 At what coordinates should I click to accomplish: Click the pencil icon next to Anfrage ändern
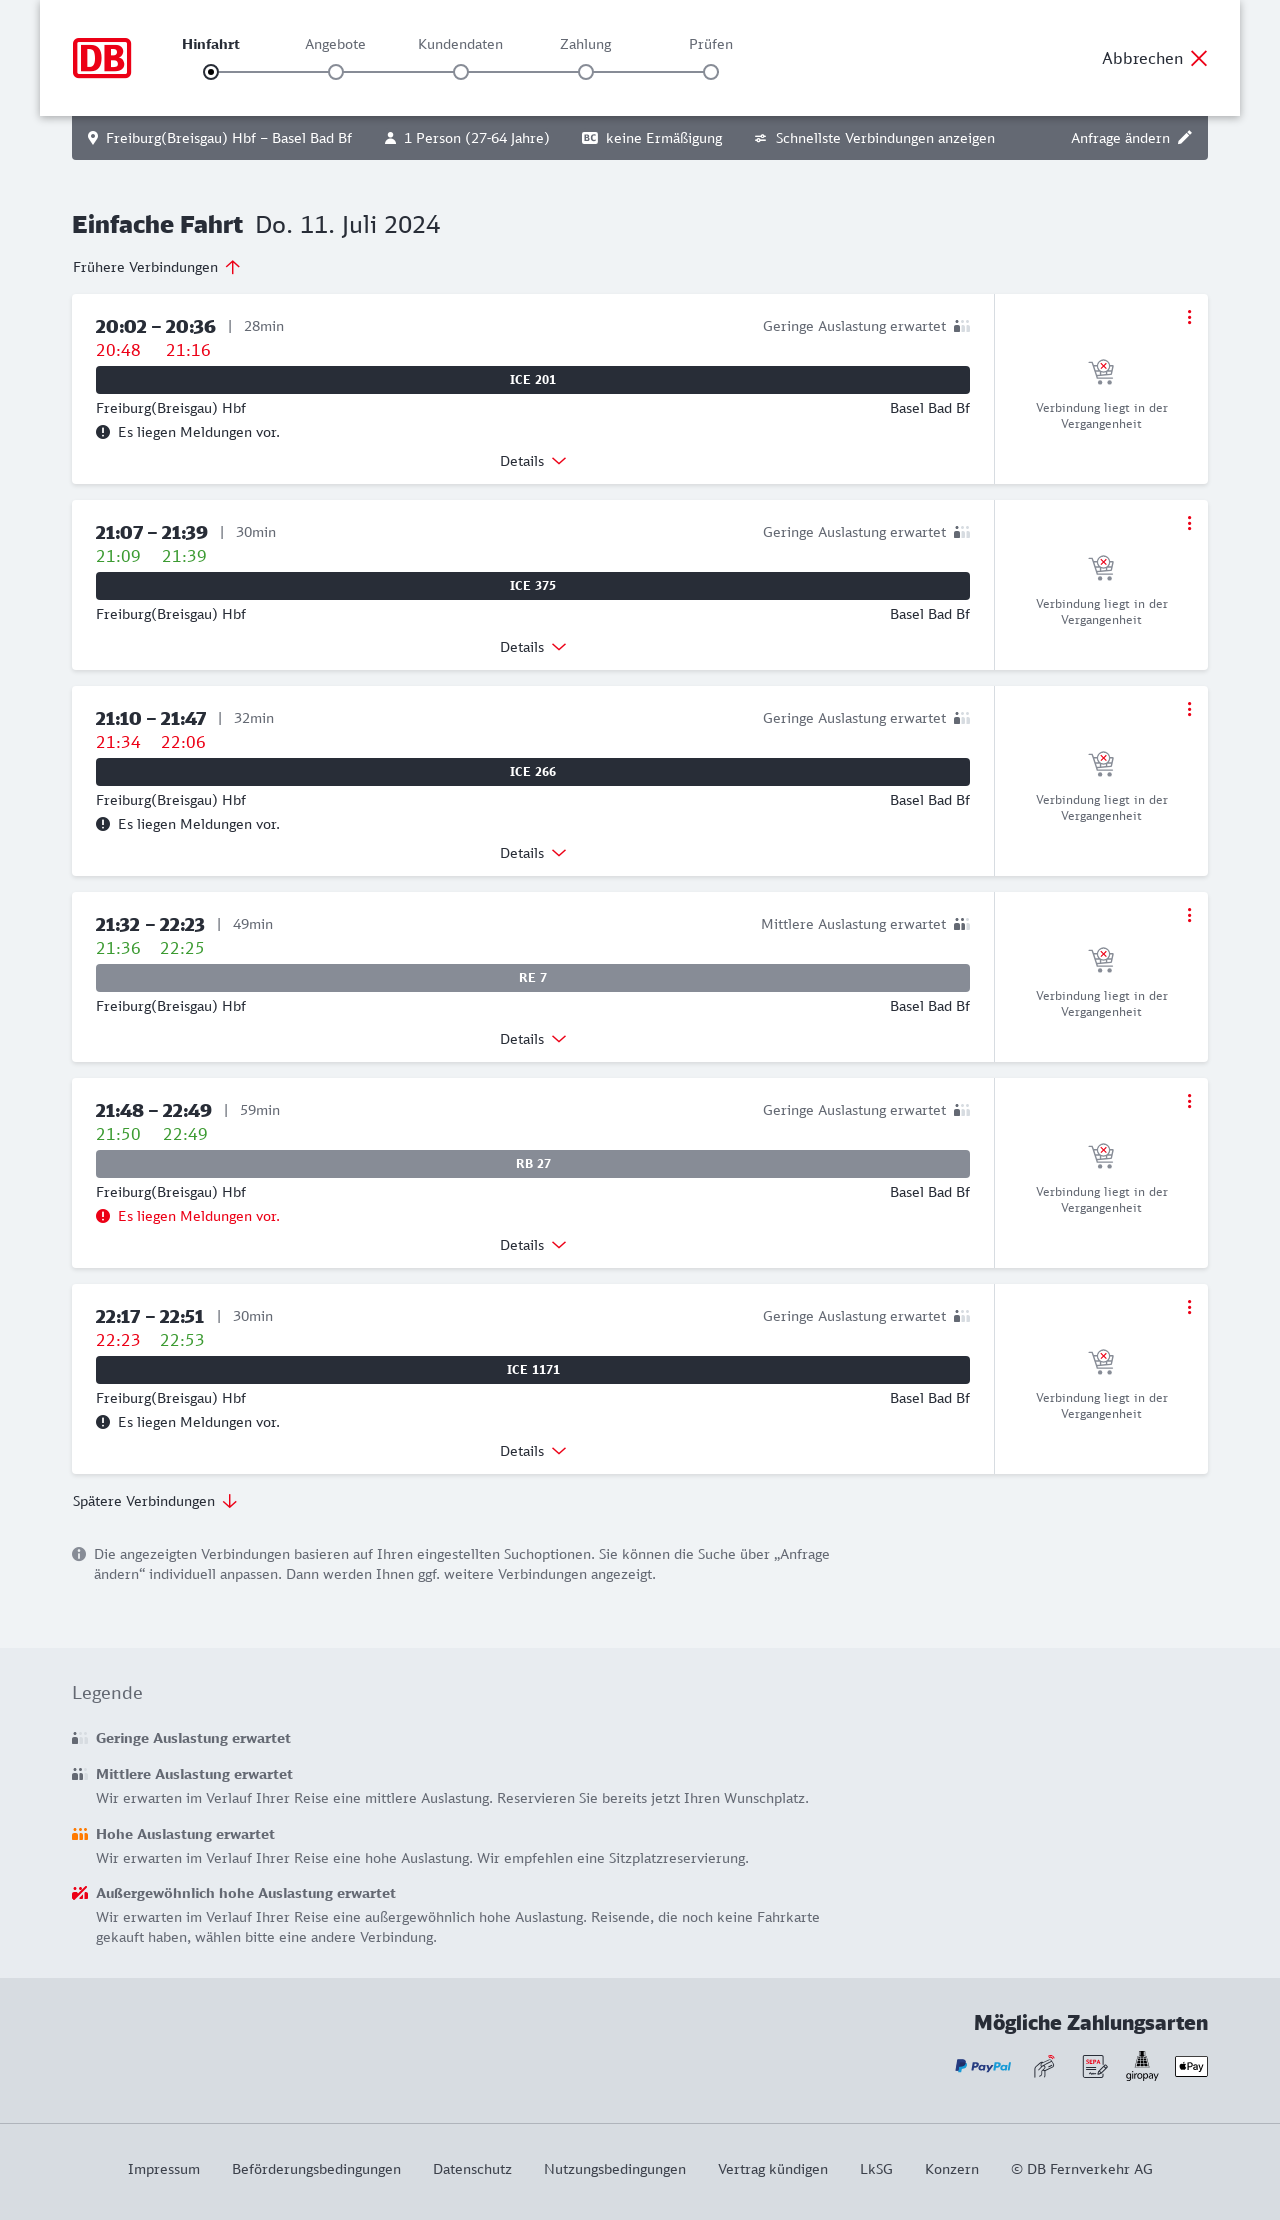pyautogui.click(x=1185, y=138)
